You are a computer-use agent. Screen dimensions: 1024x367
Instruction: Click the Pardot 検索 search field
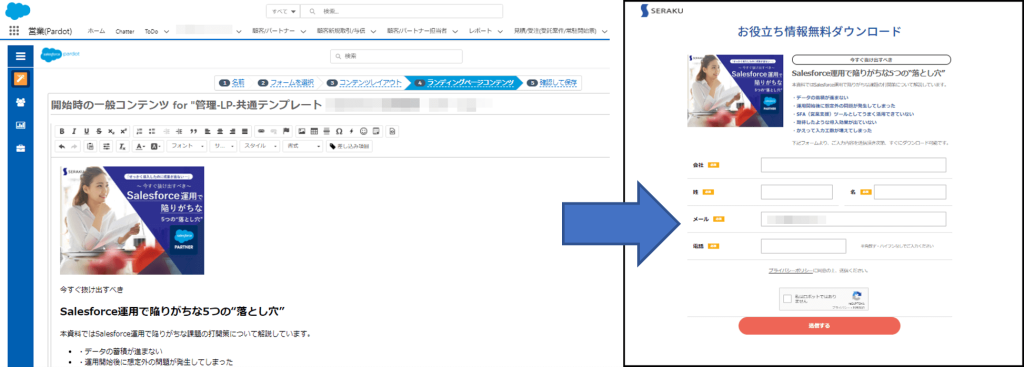click(x=396, y=56)
